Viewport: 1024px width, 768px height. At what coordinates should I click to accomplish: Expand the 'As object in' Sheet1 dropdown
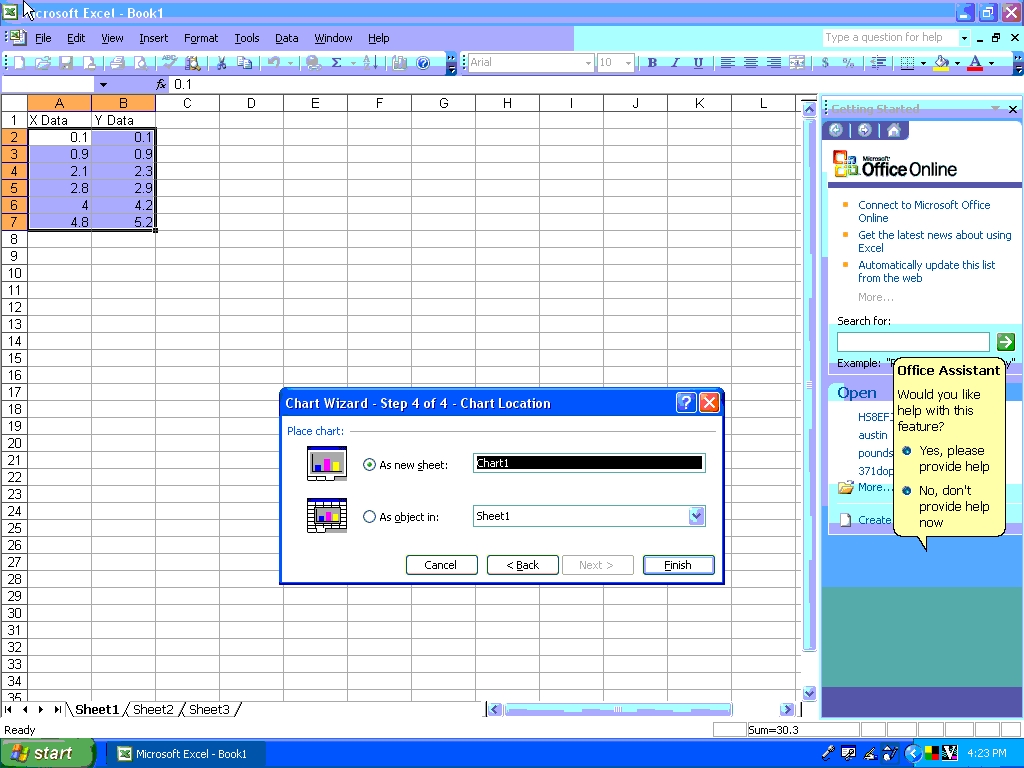tap(697, 516)
